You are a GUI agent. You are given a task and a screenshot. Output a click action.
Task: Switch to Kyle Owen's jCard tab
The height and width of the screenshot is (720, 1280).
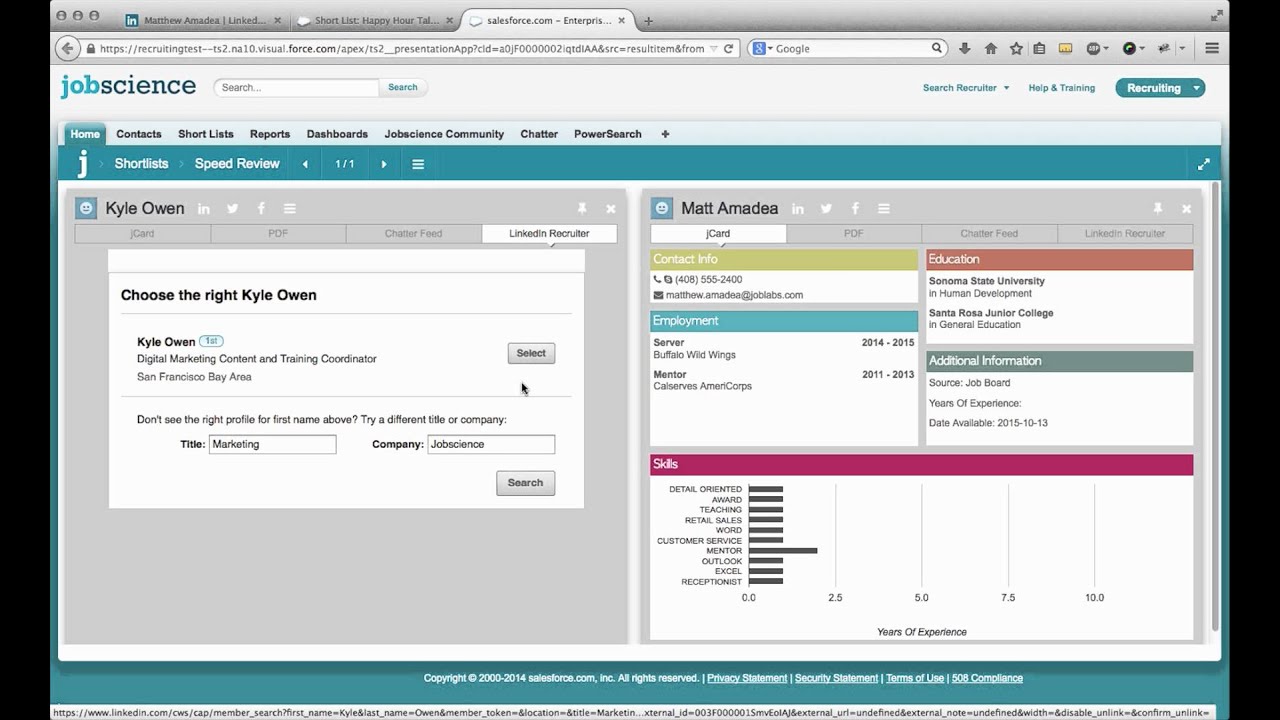click(x=142, y=234)
